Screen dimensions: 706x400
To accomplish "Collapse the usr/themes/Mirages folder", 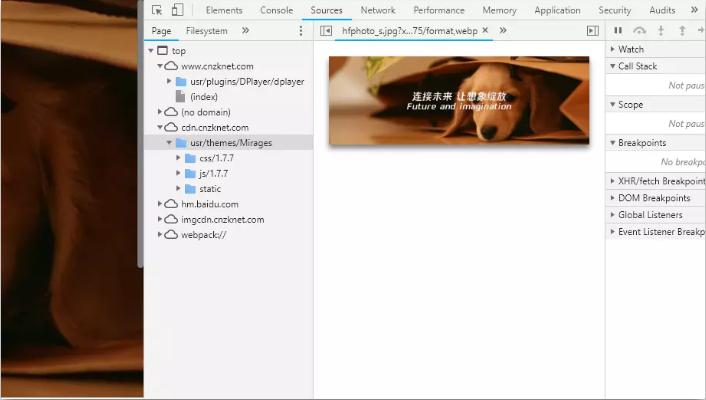I will point(169,143).
